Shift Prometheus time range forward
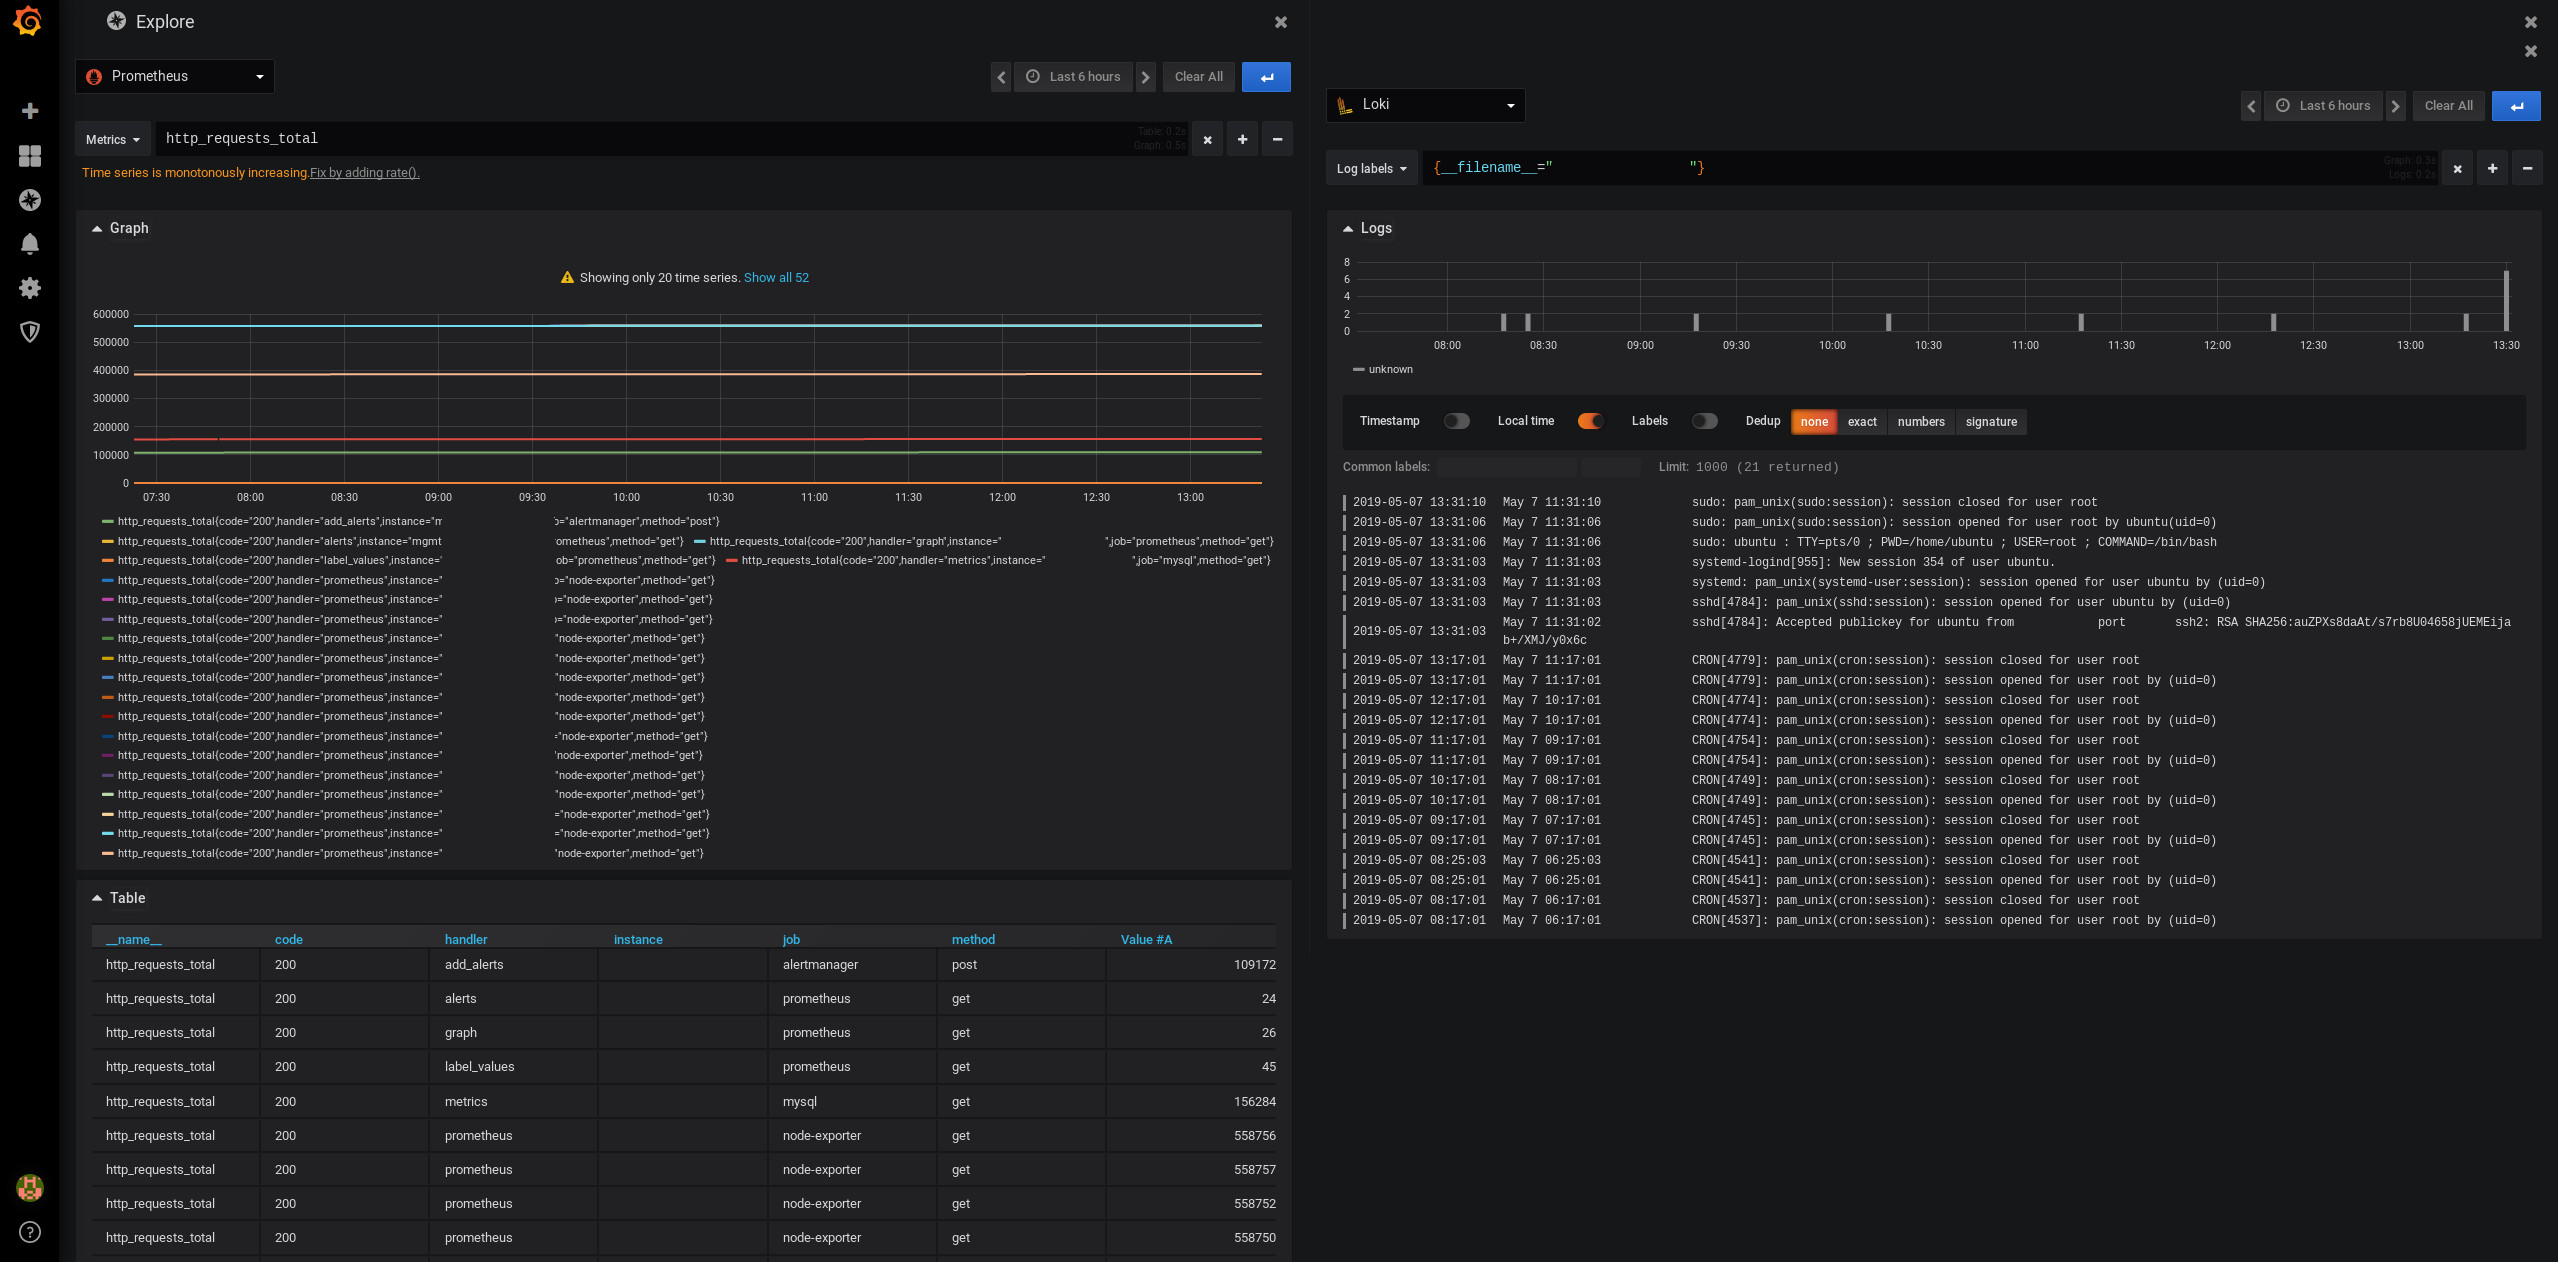Image resolution: width=2558 pixels, height=1262 pixels. 1146,77
